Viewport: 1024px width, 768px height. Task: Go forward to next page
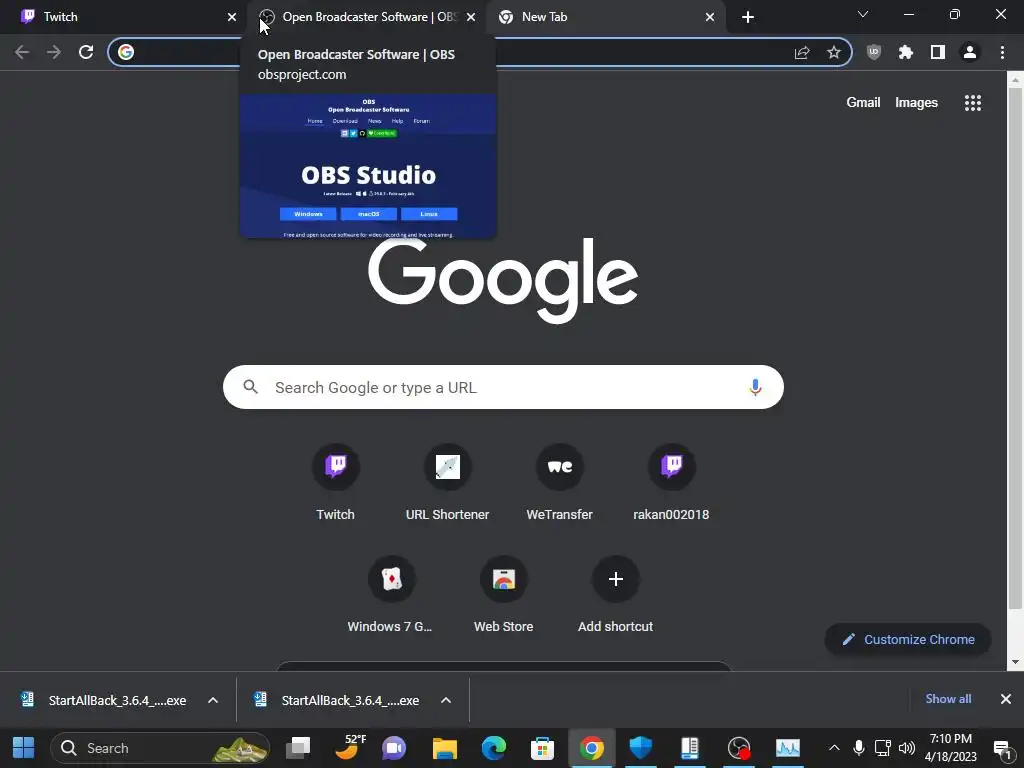click(54, 52)
